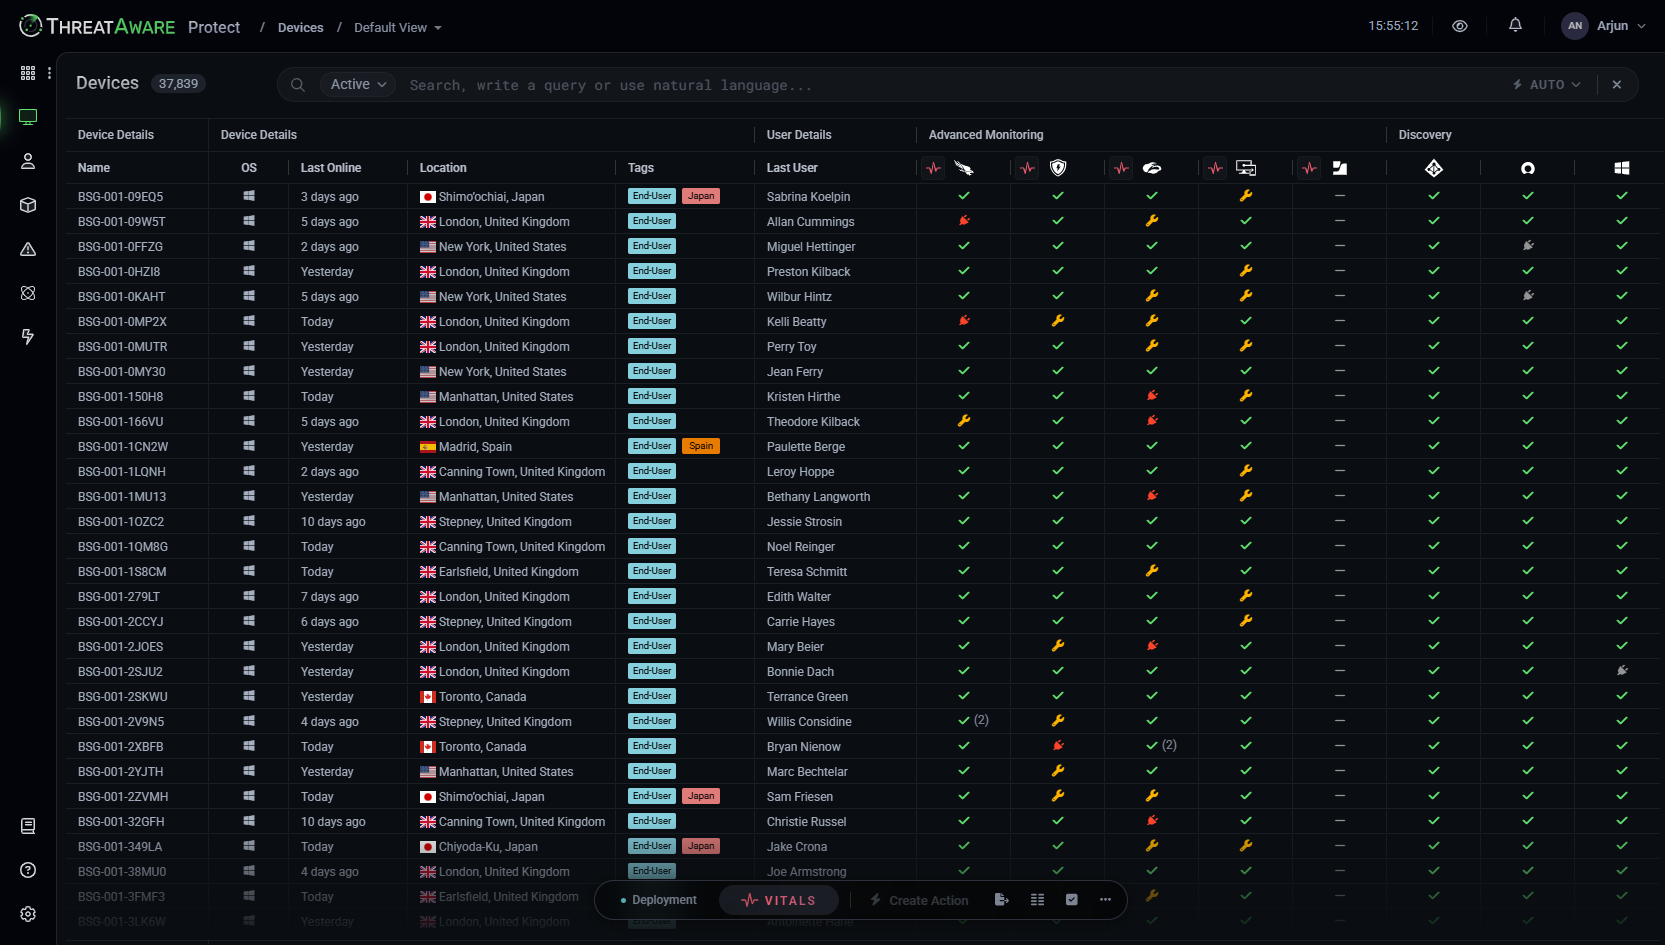This screenshot has width=1665, height=945.
Task: Click the export icon in bottom toolbar
Action: click(x=1001, y=900)
